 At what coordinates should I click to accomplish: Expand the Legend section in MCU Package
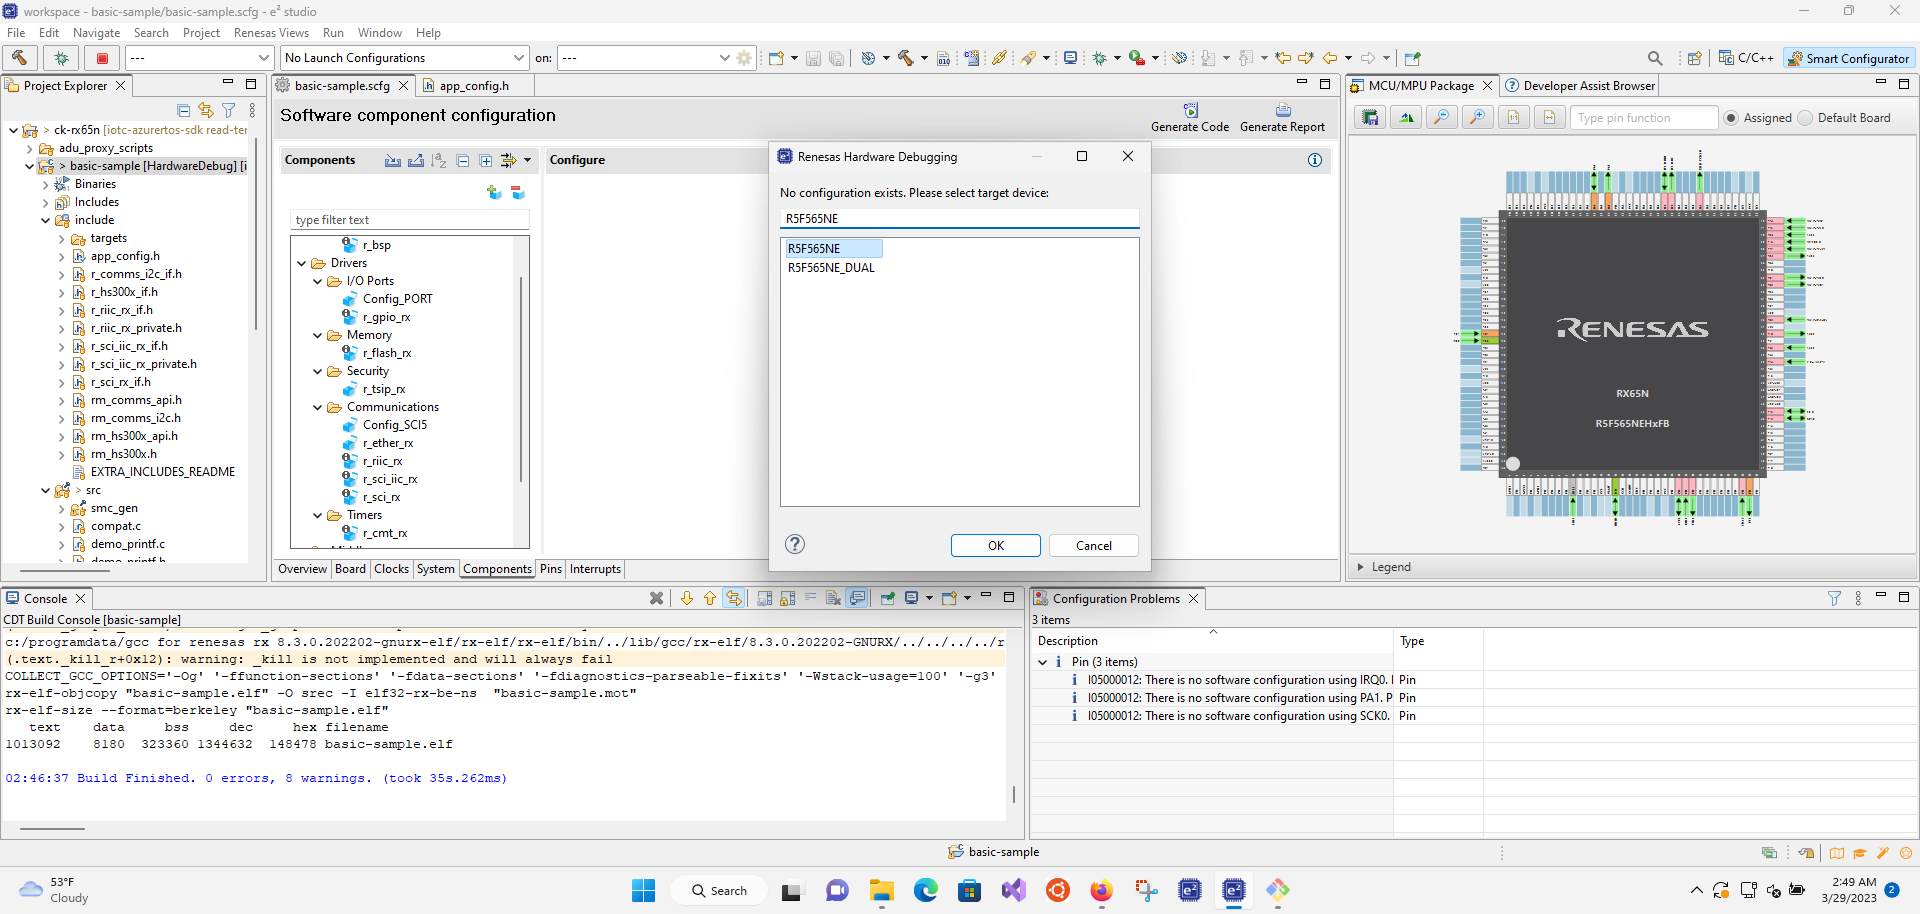click(1361, 567)
